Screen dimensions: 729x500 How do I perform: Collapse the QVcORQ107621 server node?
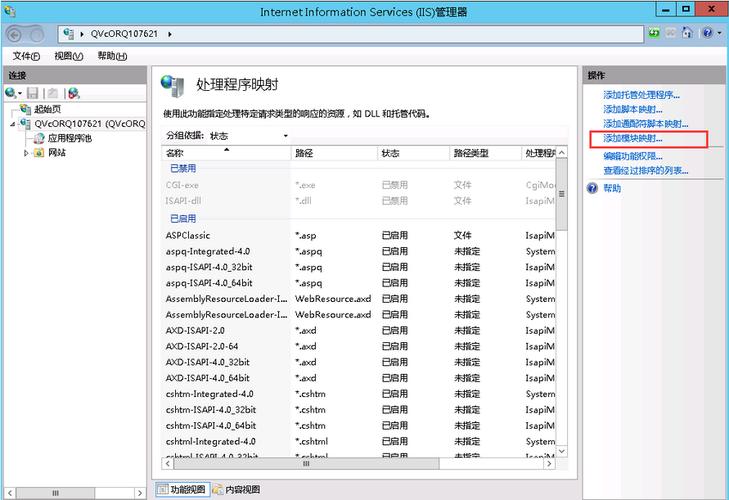coord(12,124)
